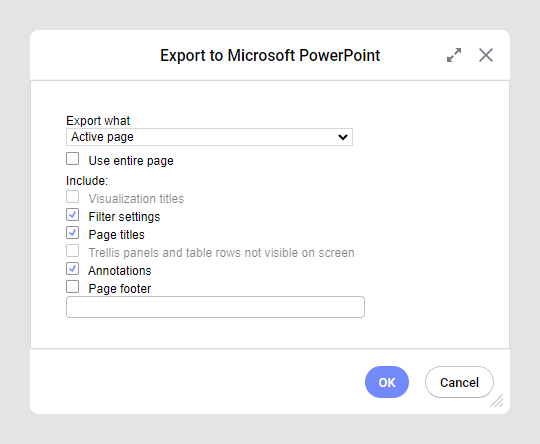Click the Include: section label
The width and height of the screenshot is (540, 444).
[87, 181]
